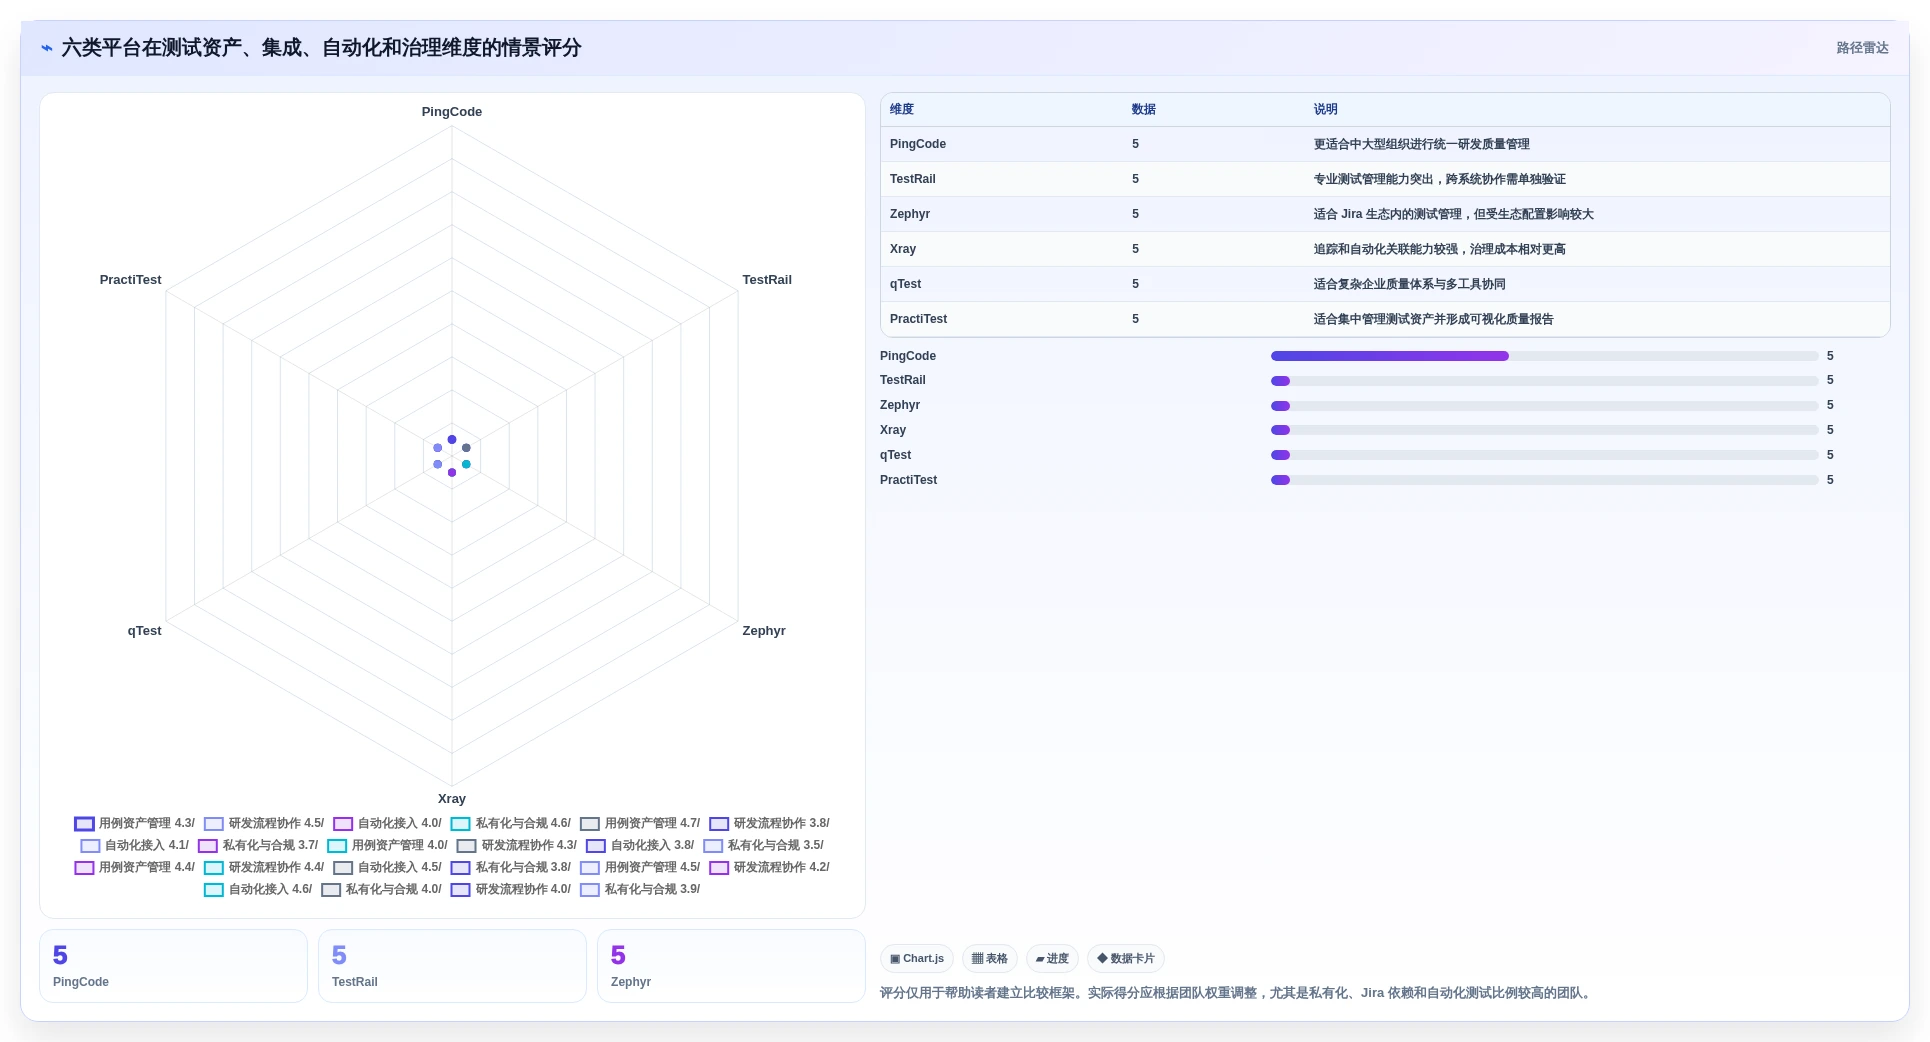Click color box of 私有化与合规 3.8/
Screen dimensions: 1930x1042
460,868
